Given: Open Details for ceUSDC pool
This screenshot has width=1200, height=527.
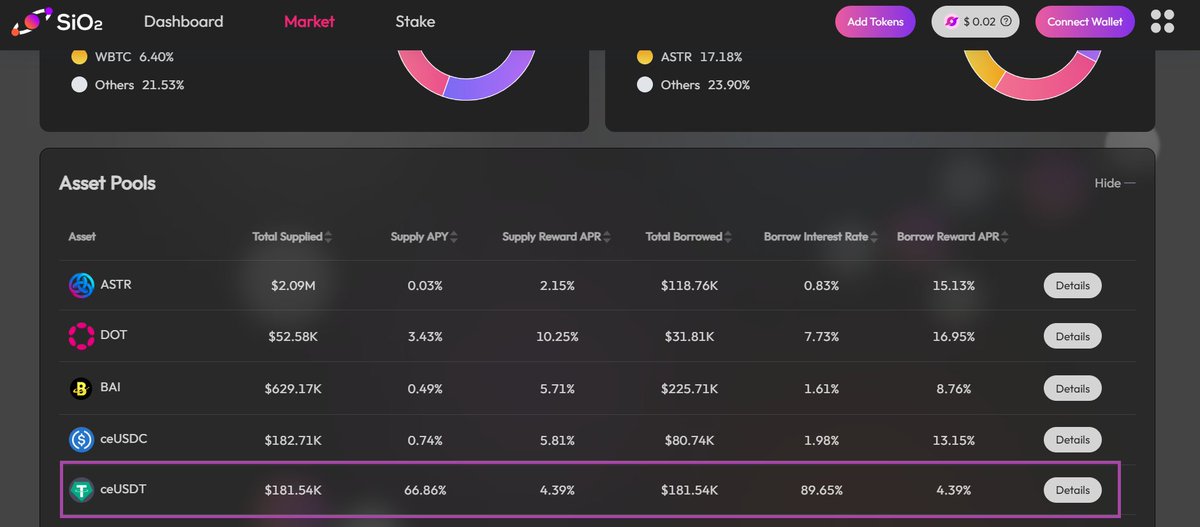Looking at the screenshot, I should [1073, 439].
